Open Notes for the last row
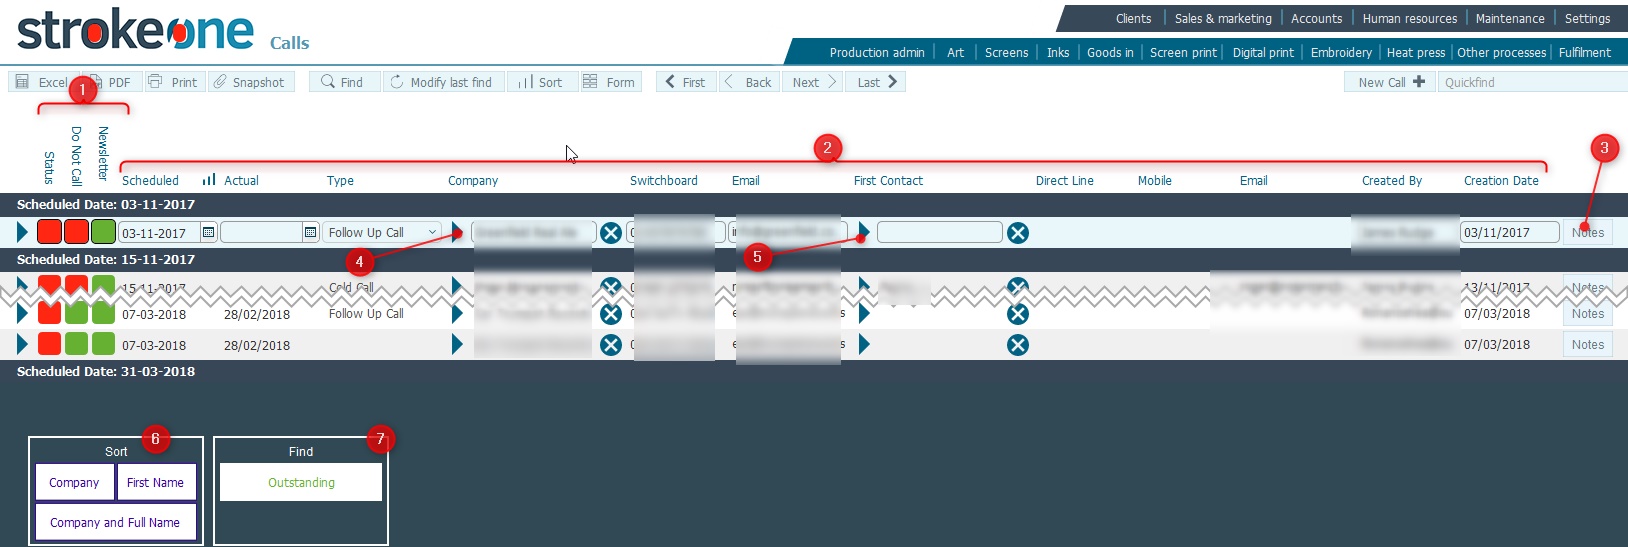 (1587, 344)
